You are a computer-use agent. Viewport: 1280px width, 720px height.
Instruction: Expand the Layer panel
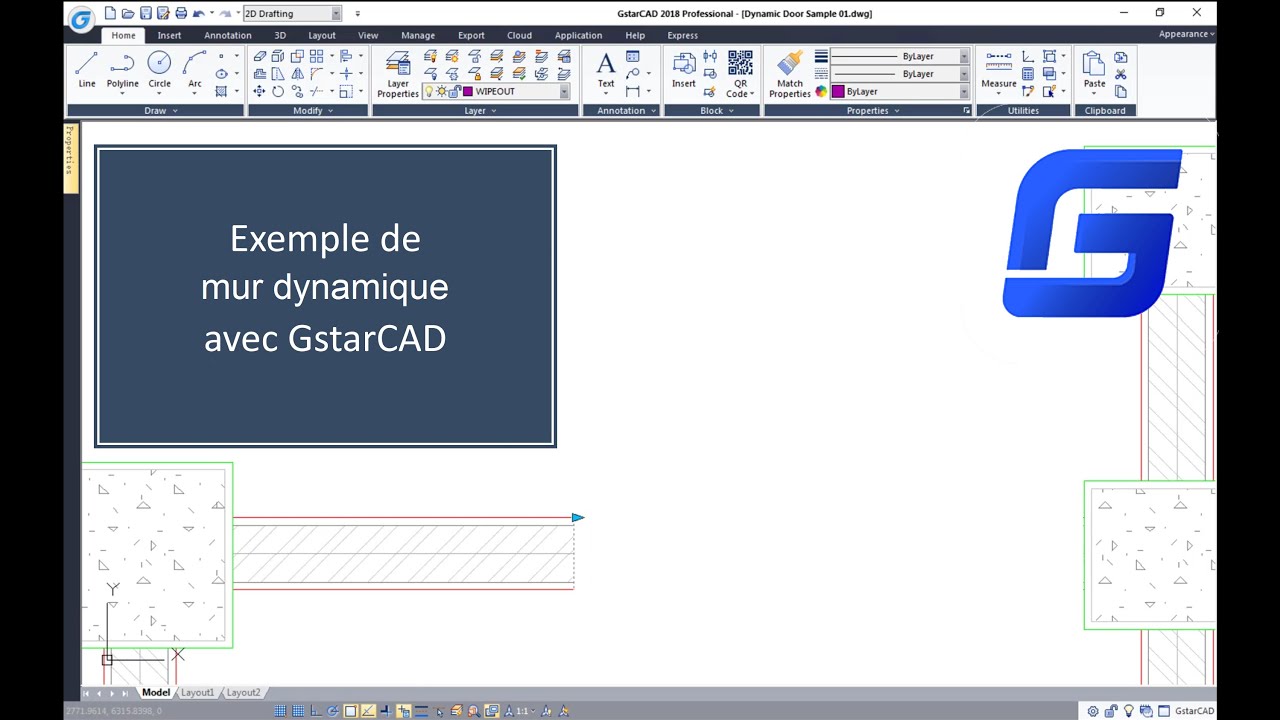(480, 110)
